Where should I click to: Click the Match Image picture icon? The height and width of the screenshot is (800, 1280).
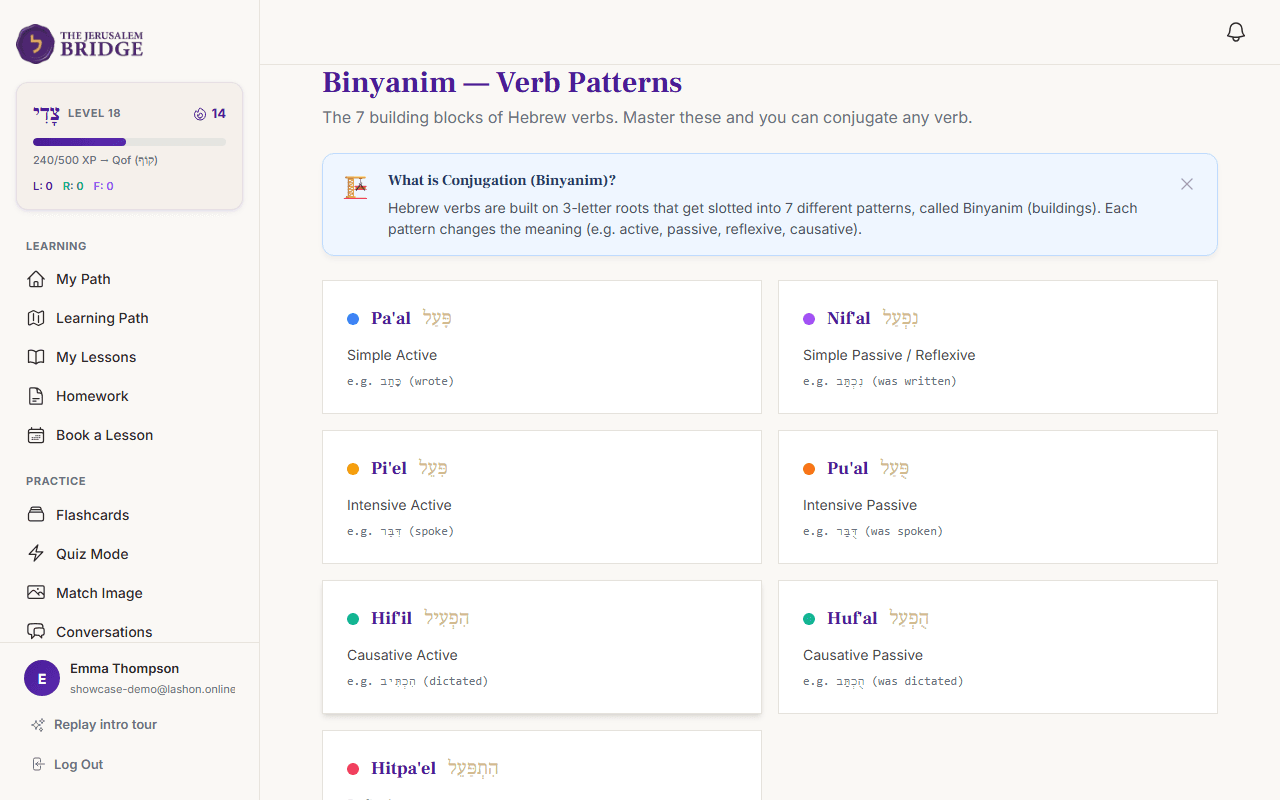tap(36, 592)
